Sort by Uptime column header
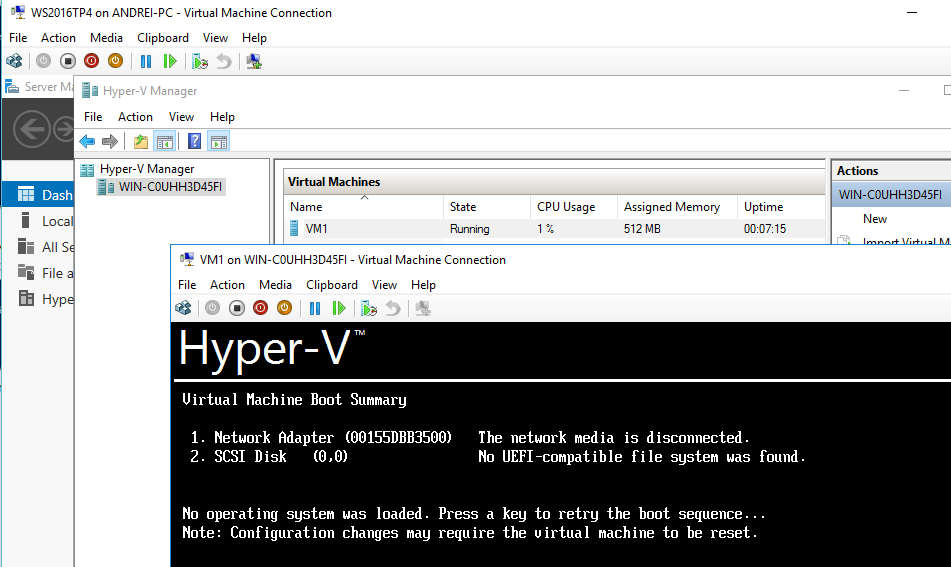This screenshot has height=567, width=951. [781, 207]
